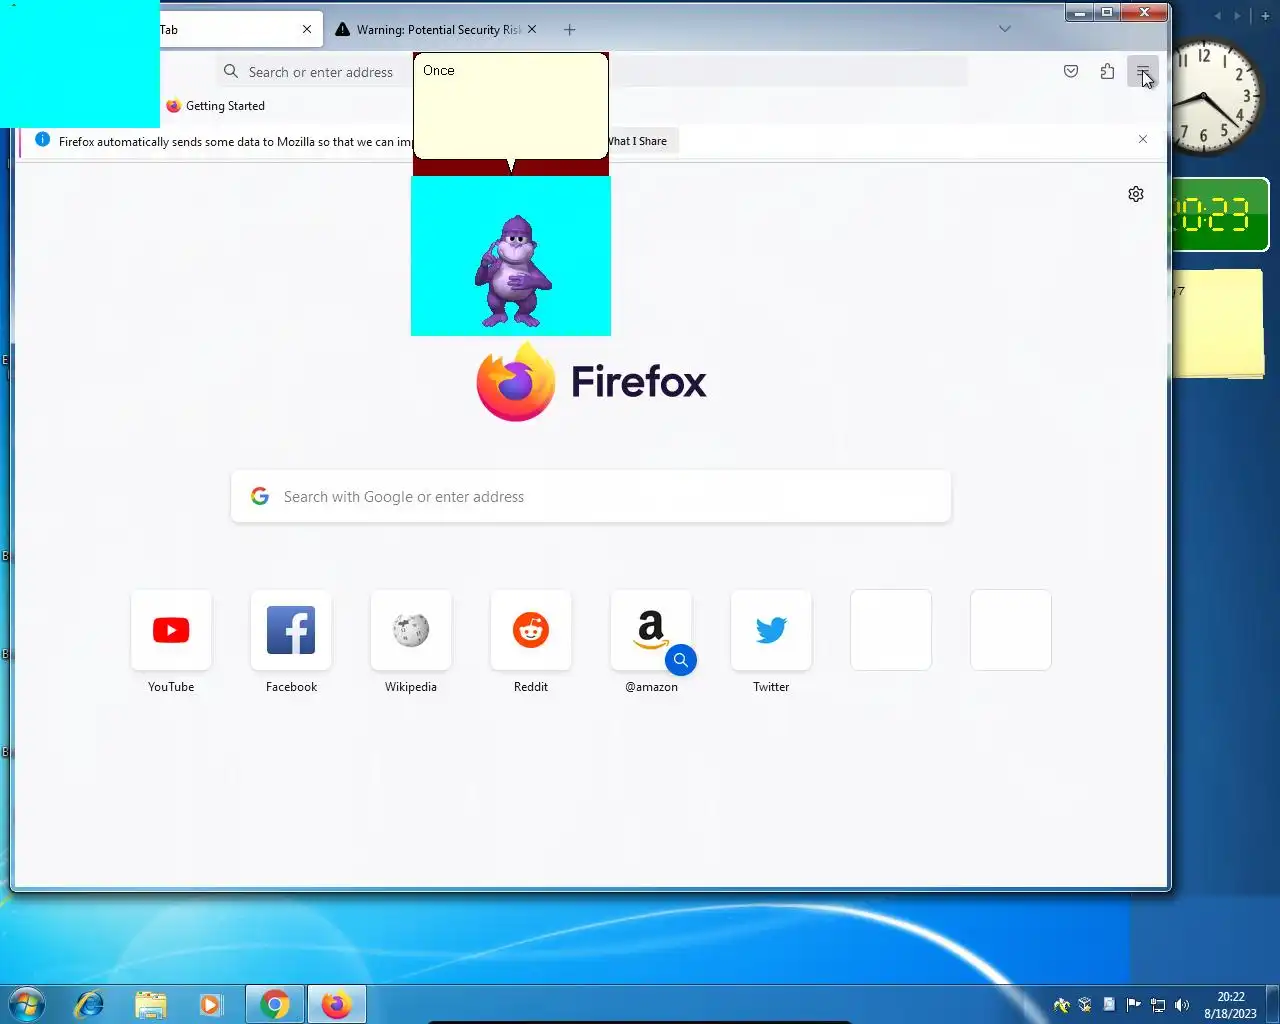The width and height of the screenshot is (1280, 1024).
Task: Switch to the Warning: Potential Security Risk tab
Action: click(430, 30)
